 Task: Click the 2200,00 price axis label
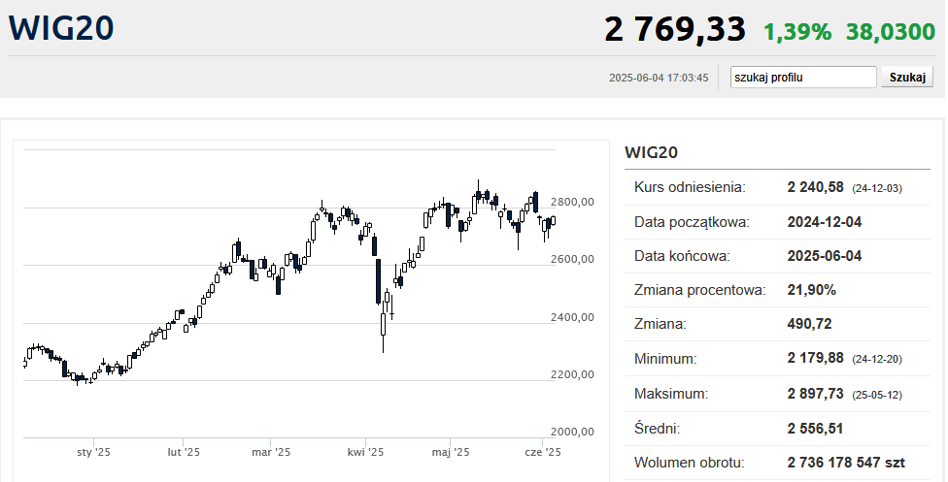[573, 375]
